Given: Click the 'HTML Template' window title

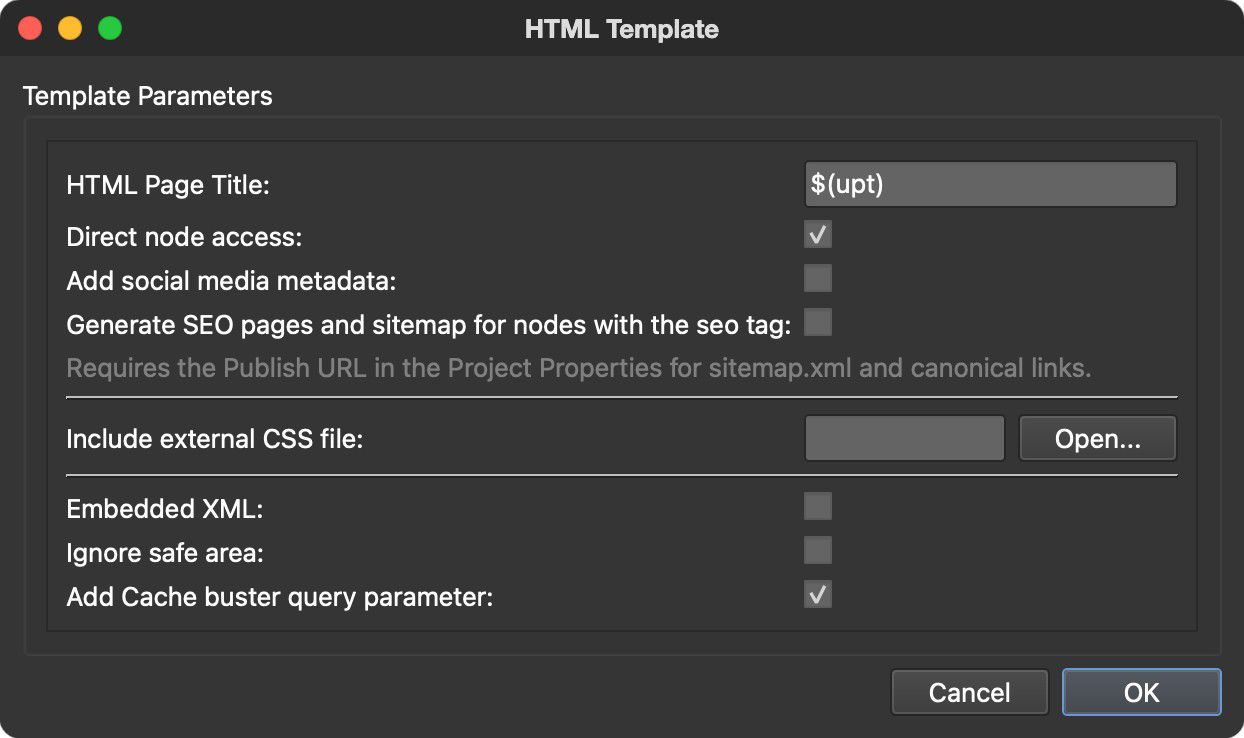Looking at the screenshot, I should click(x=622, y=29).
